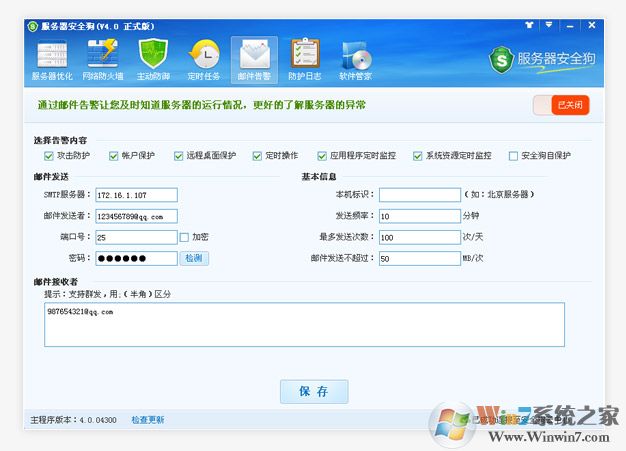Click the （如：北京服务器） example text
Screen dimensions: 626x451
499,194
